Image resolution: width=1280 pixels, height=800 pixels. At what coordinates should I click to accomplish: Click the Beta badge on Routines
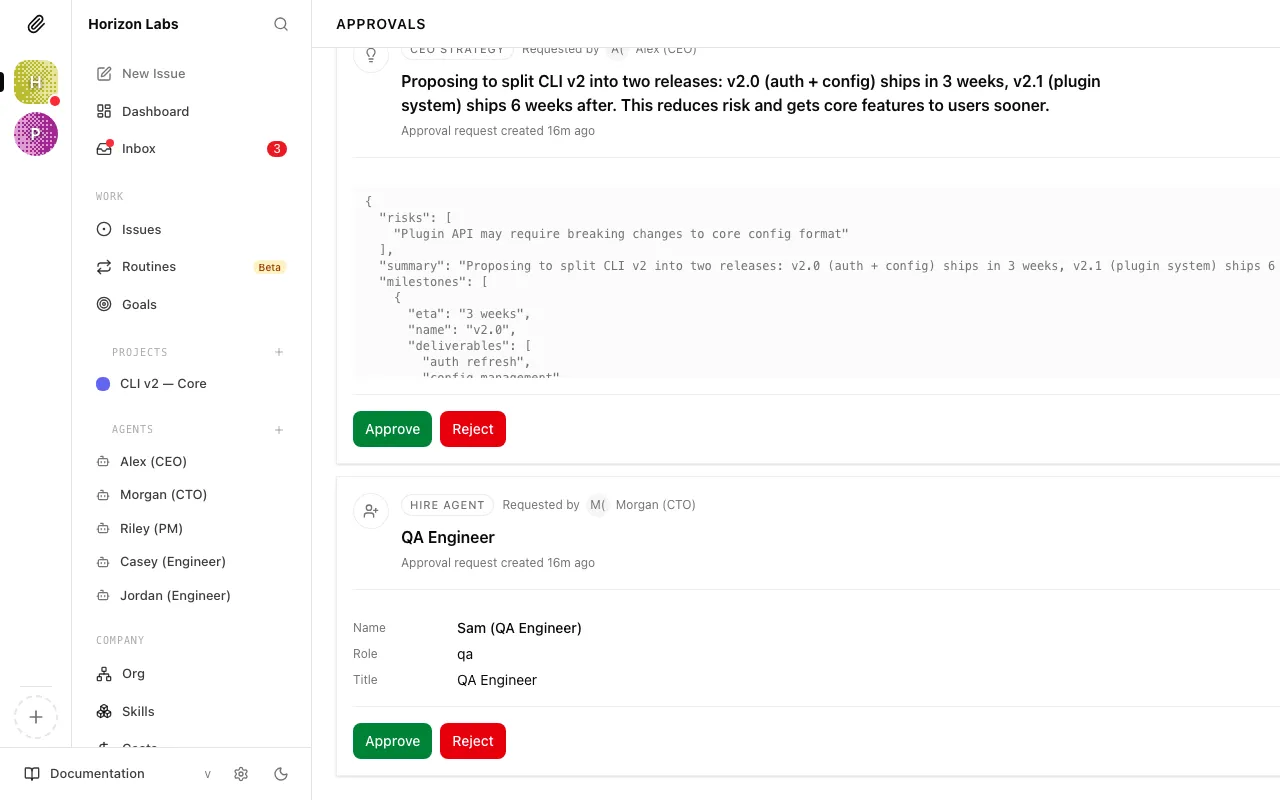click(x=270, y=267)
